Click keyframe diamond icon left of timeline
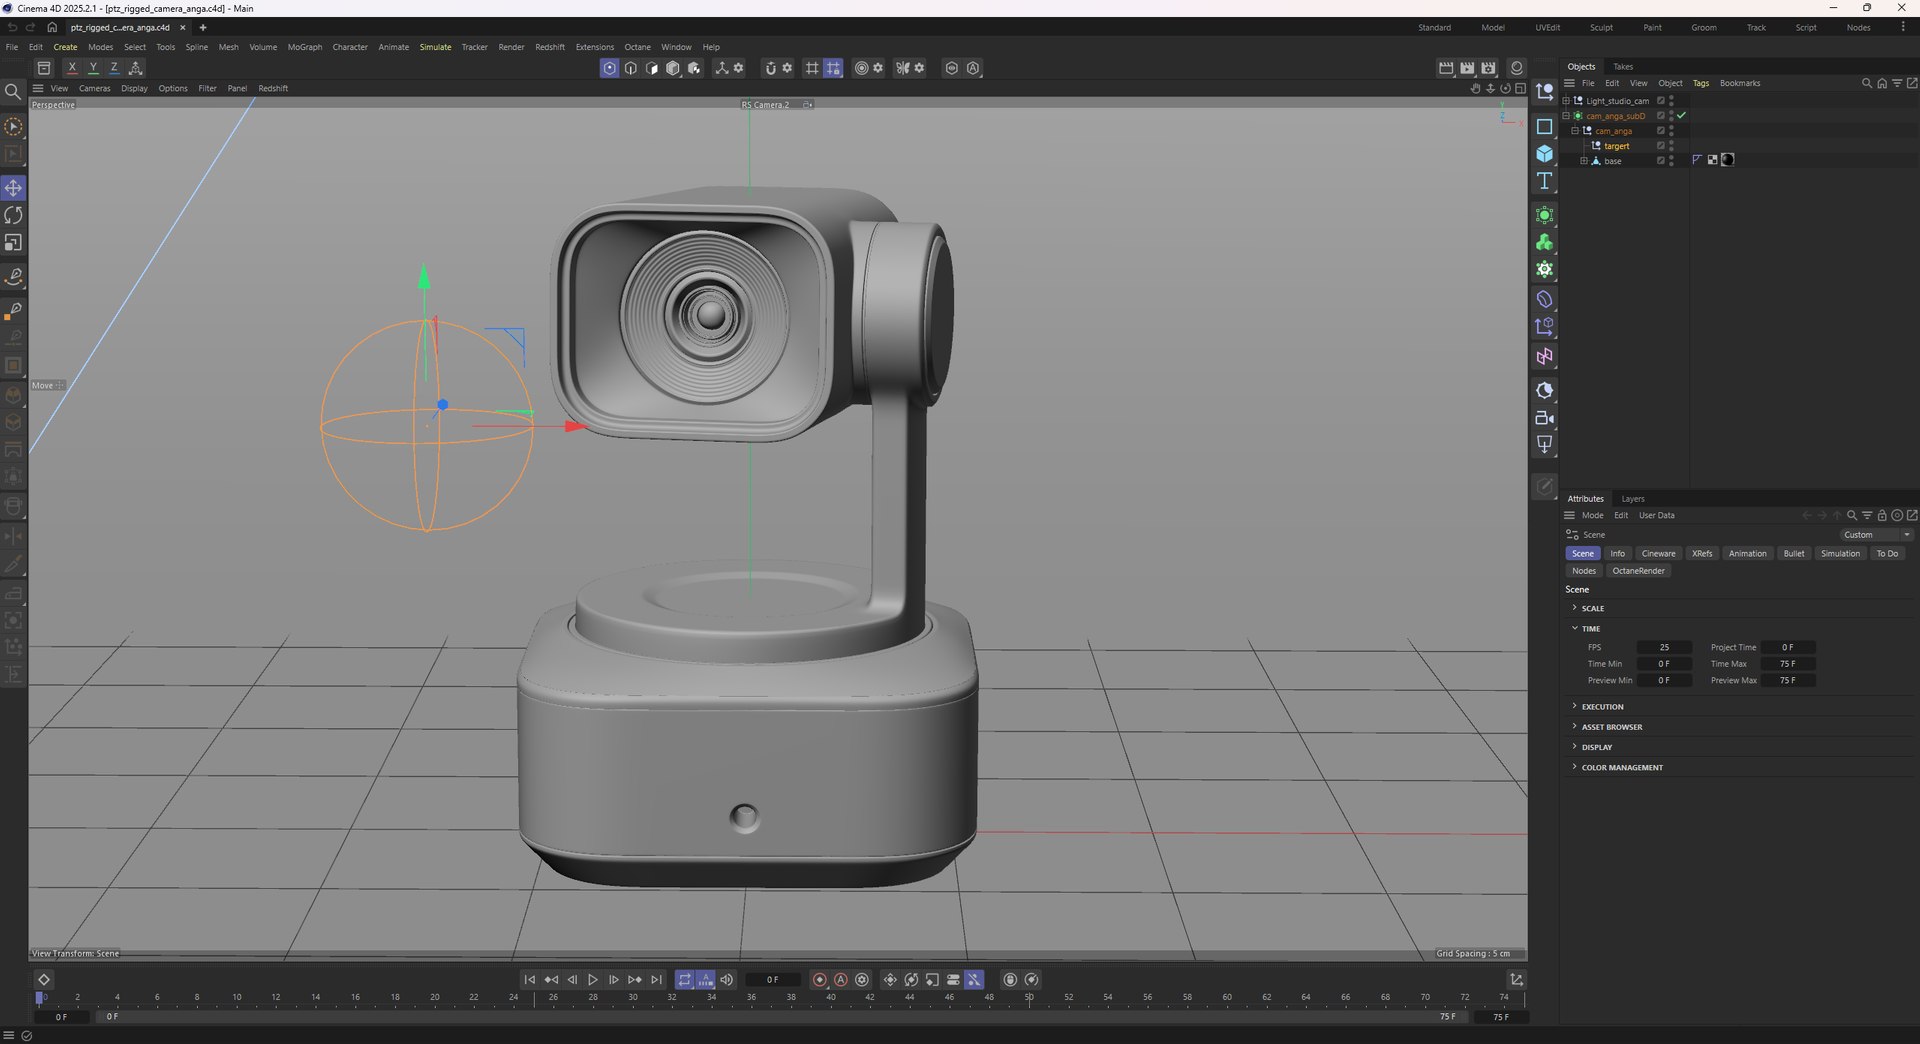The image size is (1920, 1044). coord(44,980)
